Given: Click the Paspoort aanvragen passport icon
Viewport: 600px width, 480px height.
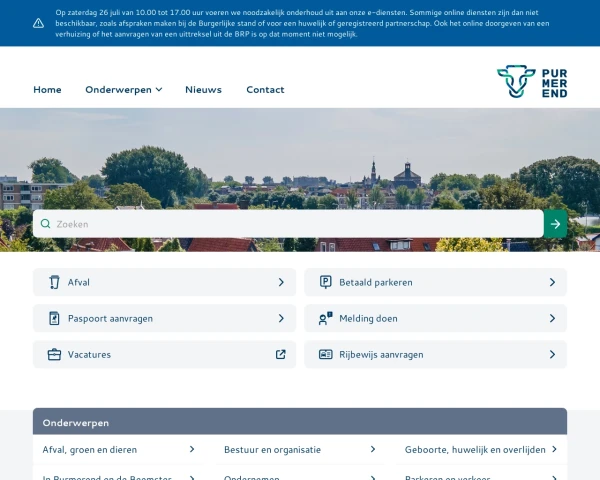Looking at the screenshot, I should pyautogui.click(x=54, y=318).
